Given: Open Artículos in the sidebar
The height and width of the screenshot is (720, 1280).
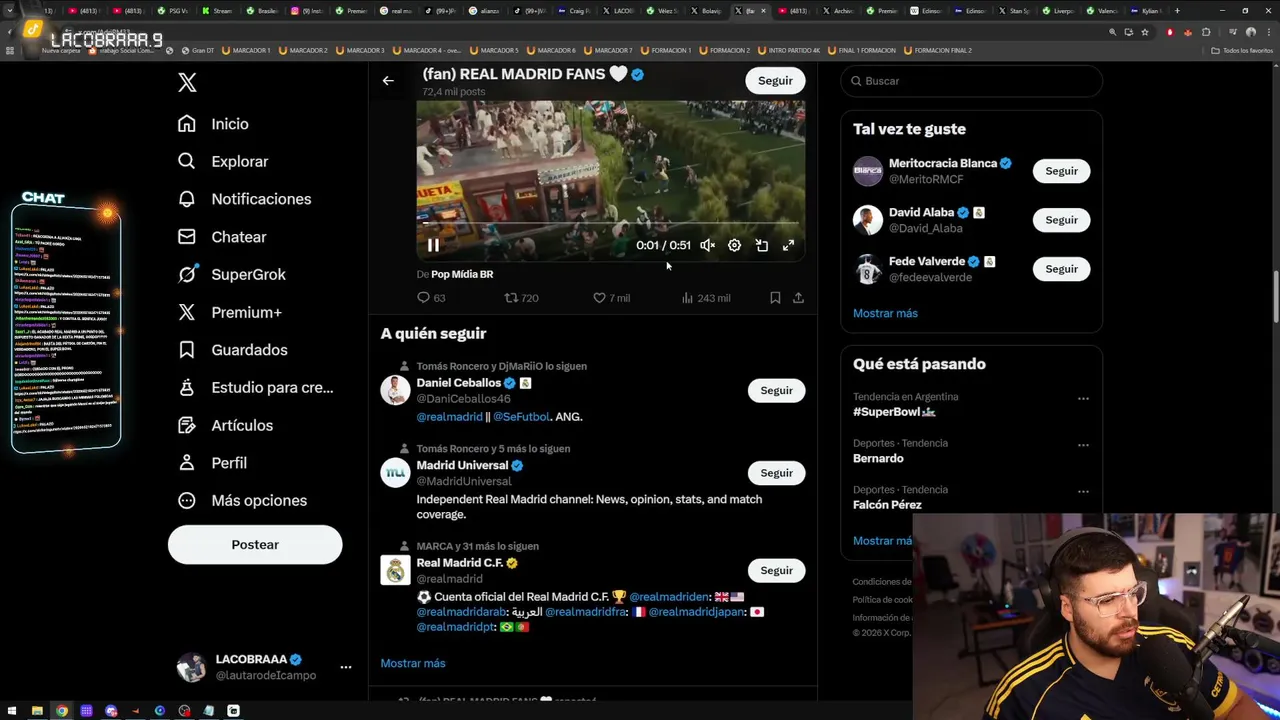Looking at the screenshot, I should (225, 425).
